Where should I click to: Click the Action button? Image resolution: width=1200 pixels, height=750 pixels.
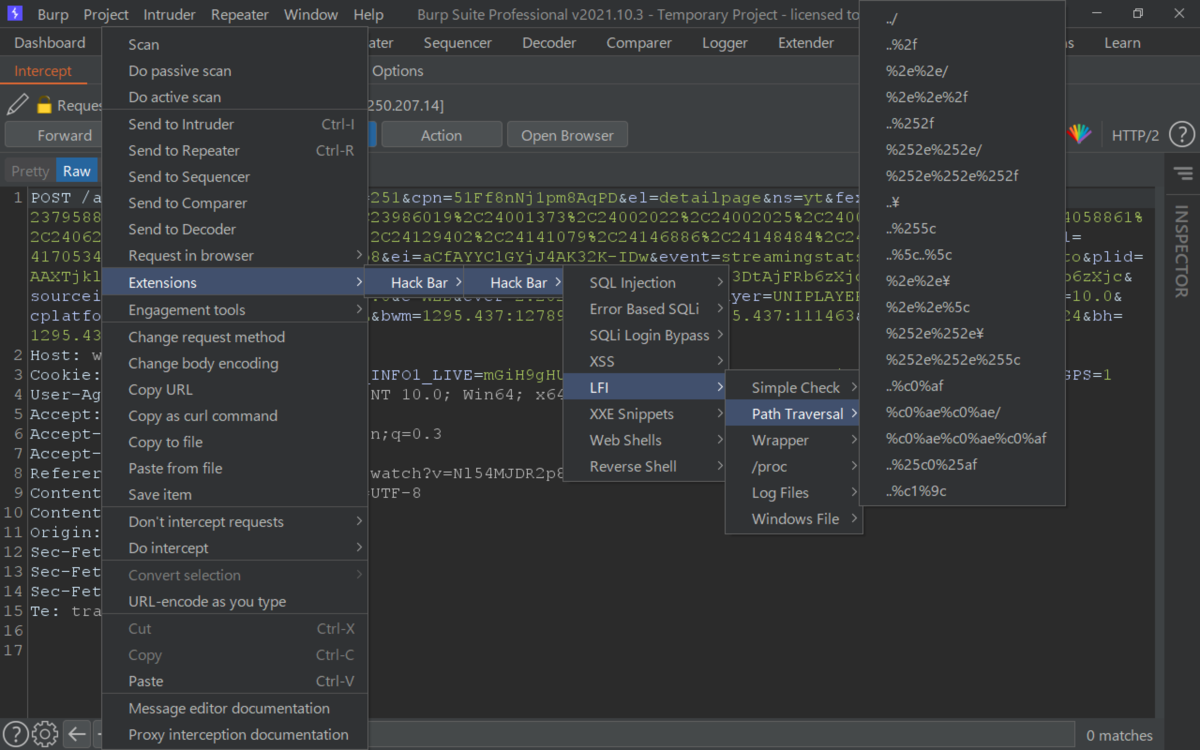[x=441, y=135]
